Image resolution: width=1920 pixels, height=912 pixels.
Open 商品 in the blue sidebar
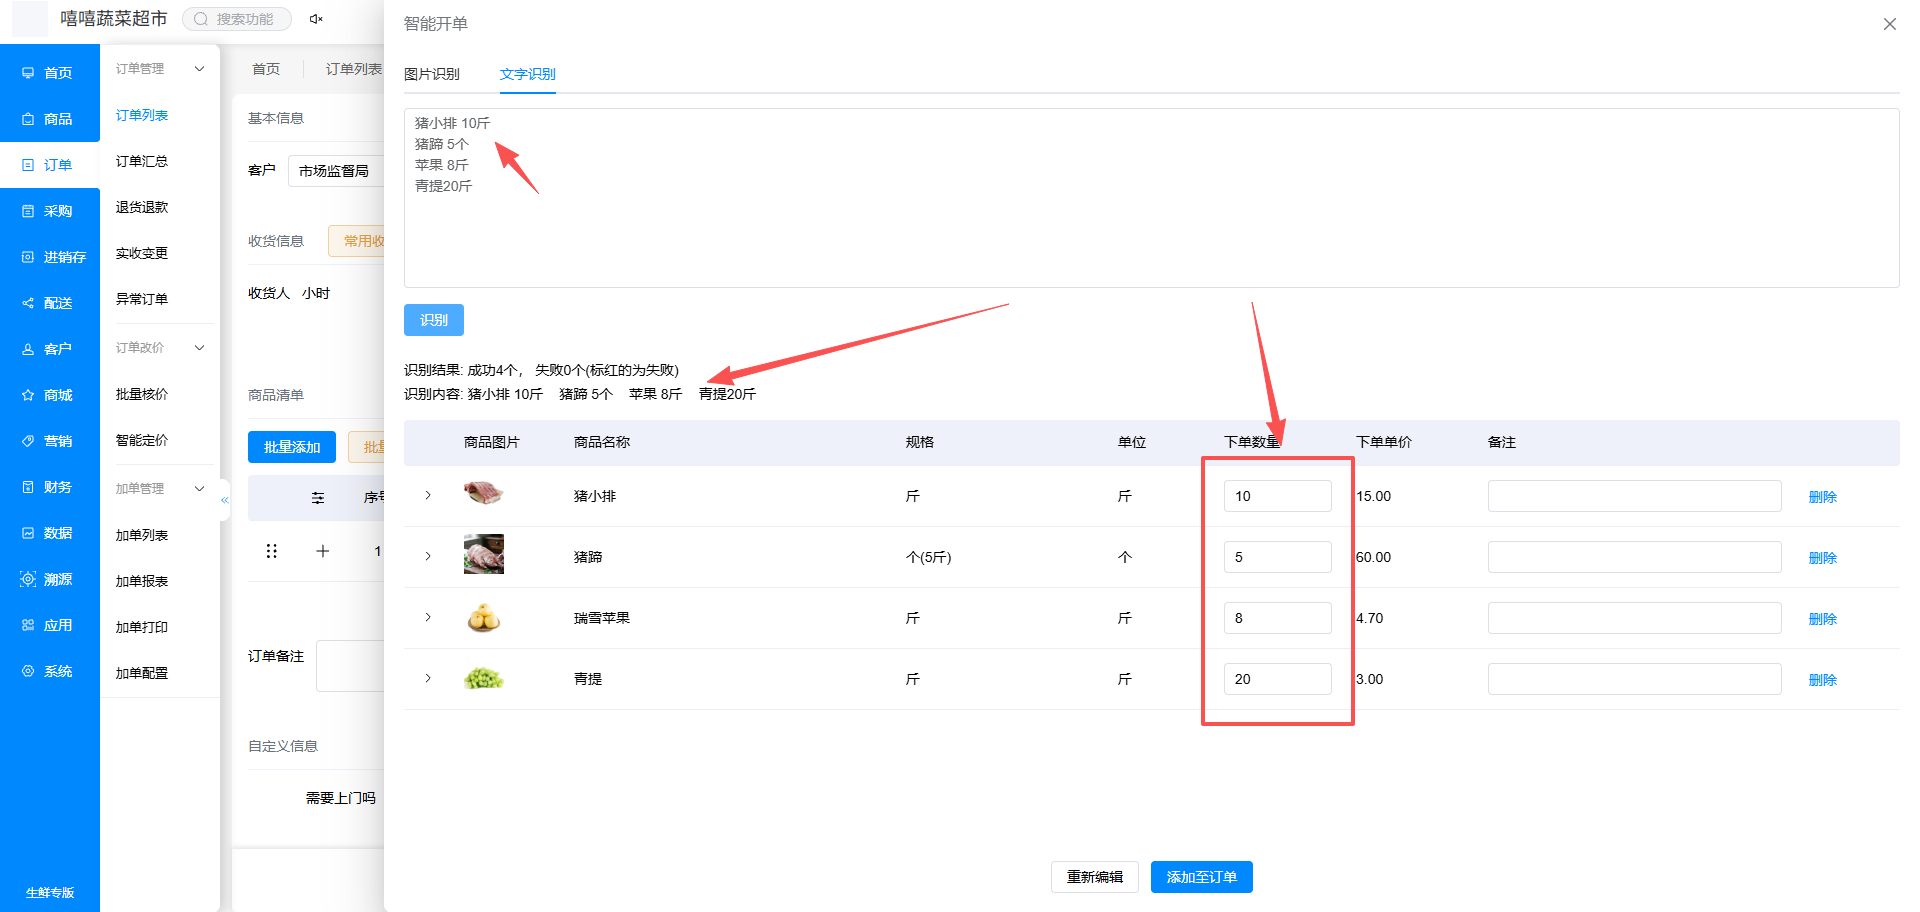(x=49, y=119)
